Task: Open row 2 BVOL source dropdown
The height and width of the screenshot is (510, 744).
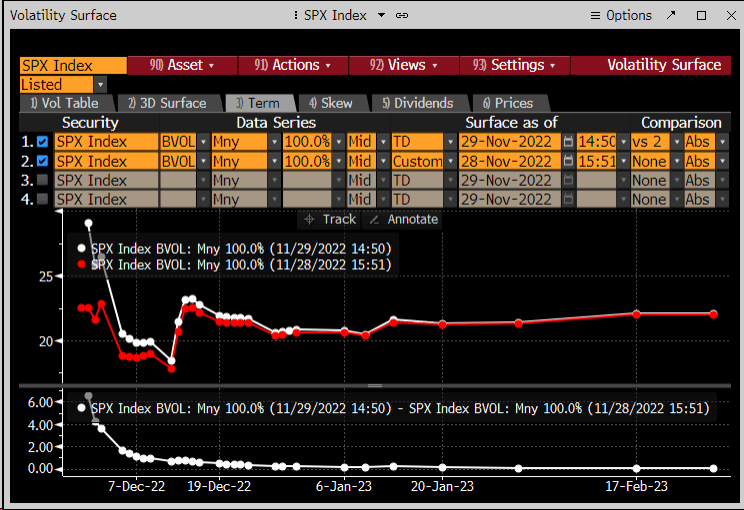Action: coord(204,161)
